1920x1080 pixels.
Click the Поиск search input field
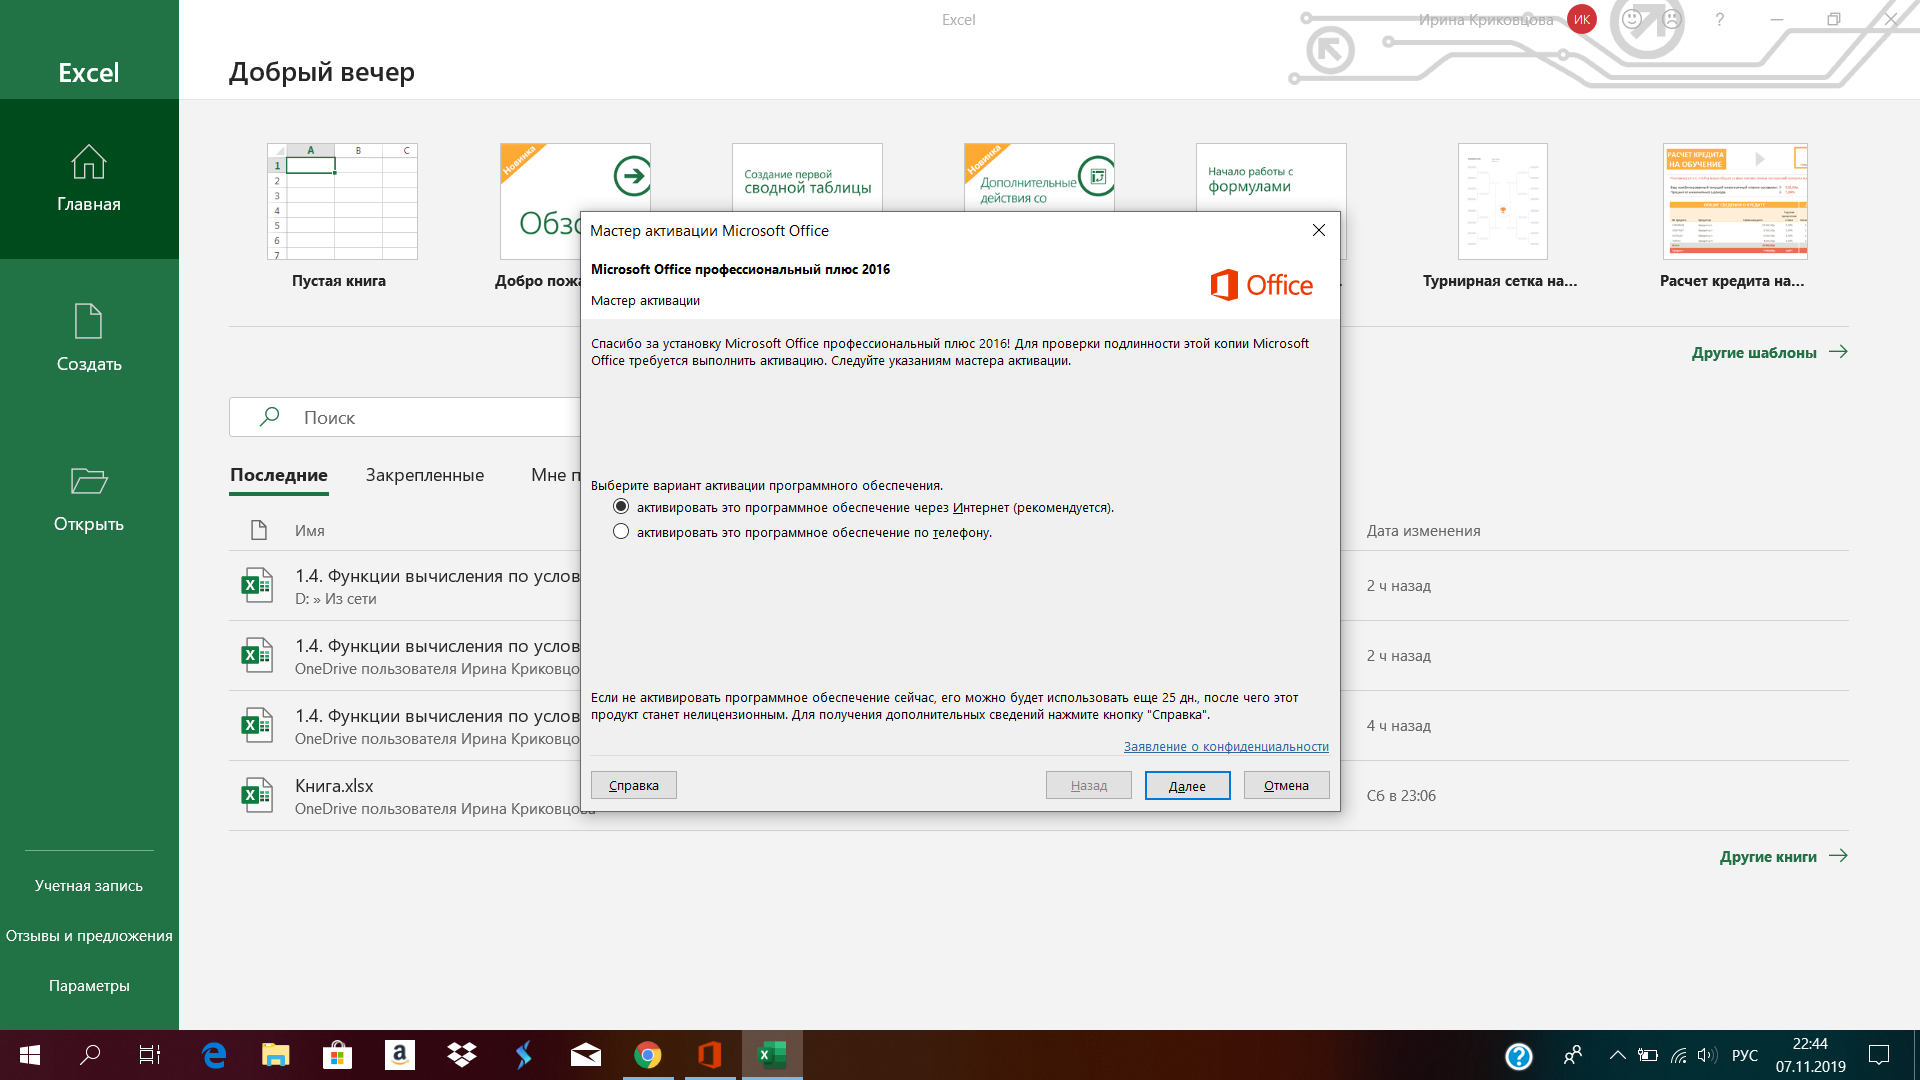click(405, 417)
